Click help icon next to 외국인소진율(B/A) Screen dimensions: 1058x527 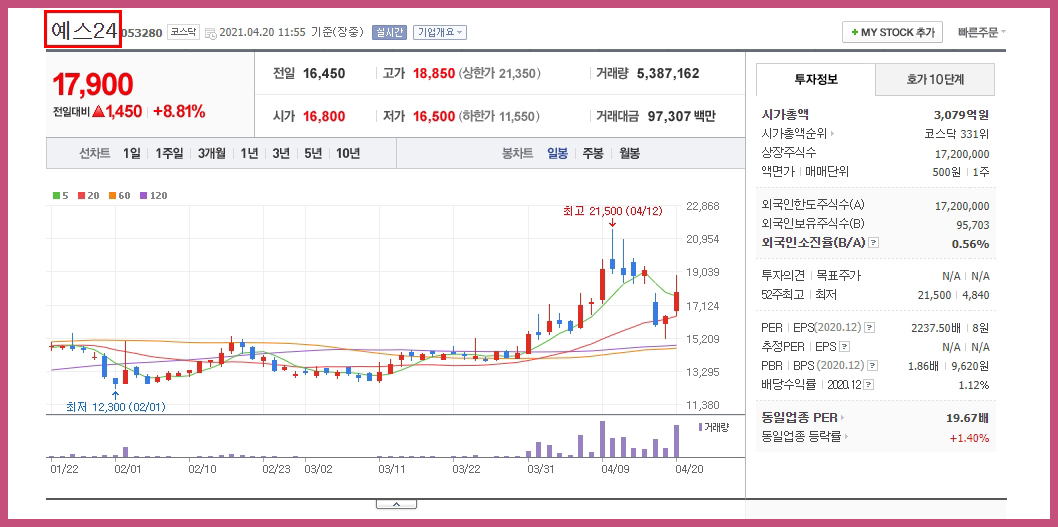[874, 243]
